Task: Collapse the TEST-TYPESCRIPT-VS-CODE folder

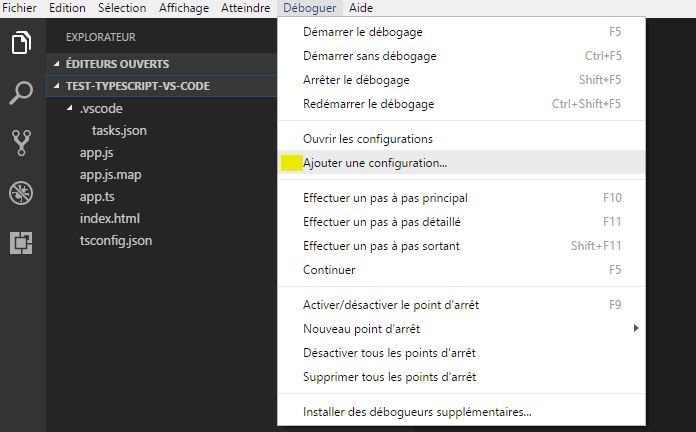Action: (x=56, y=86)
